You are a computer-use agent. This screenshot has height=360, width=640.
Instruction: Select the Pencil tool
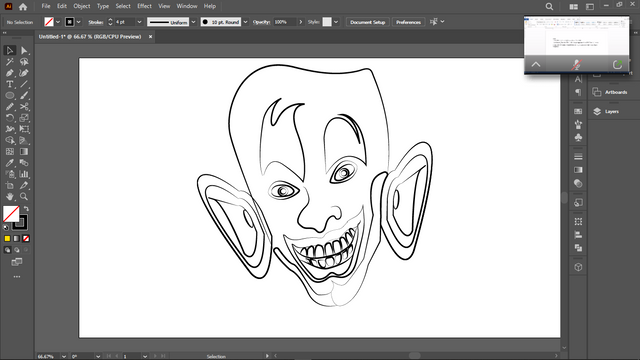10,107
